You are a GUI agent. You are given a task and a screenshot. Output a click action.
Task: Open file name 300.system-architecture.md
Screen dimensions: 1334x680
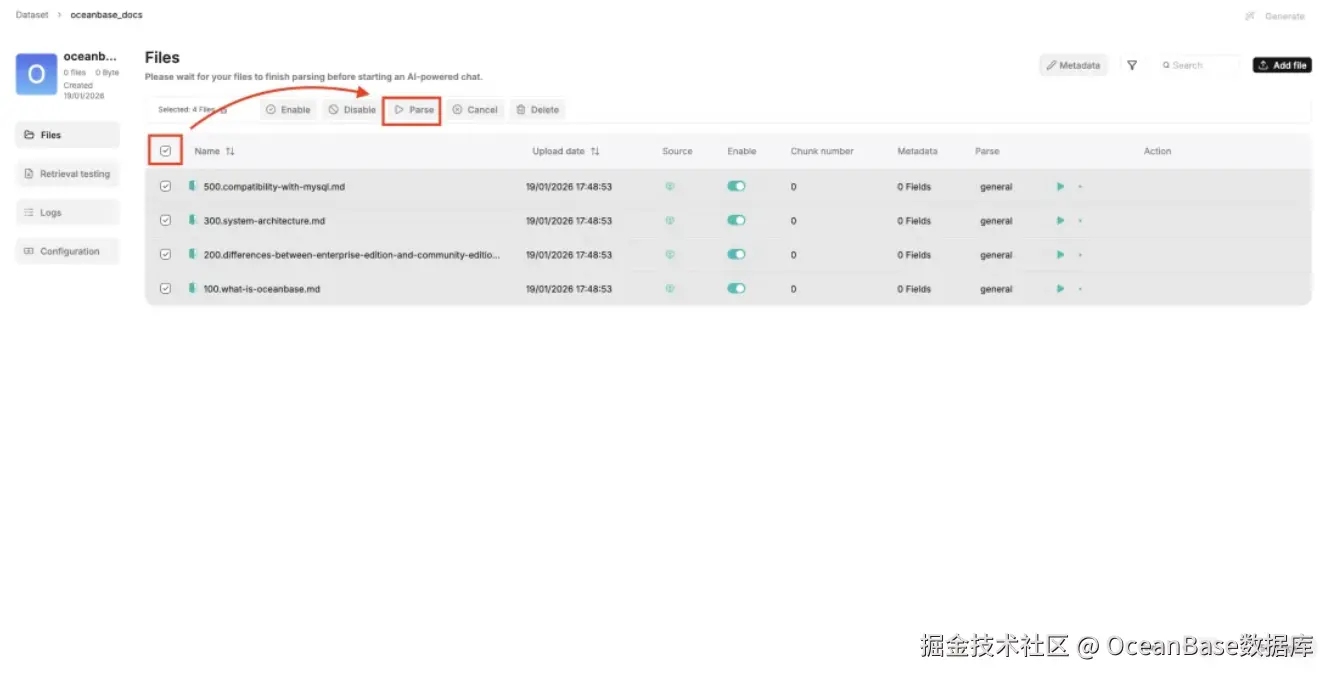tap(264, 221)
